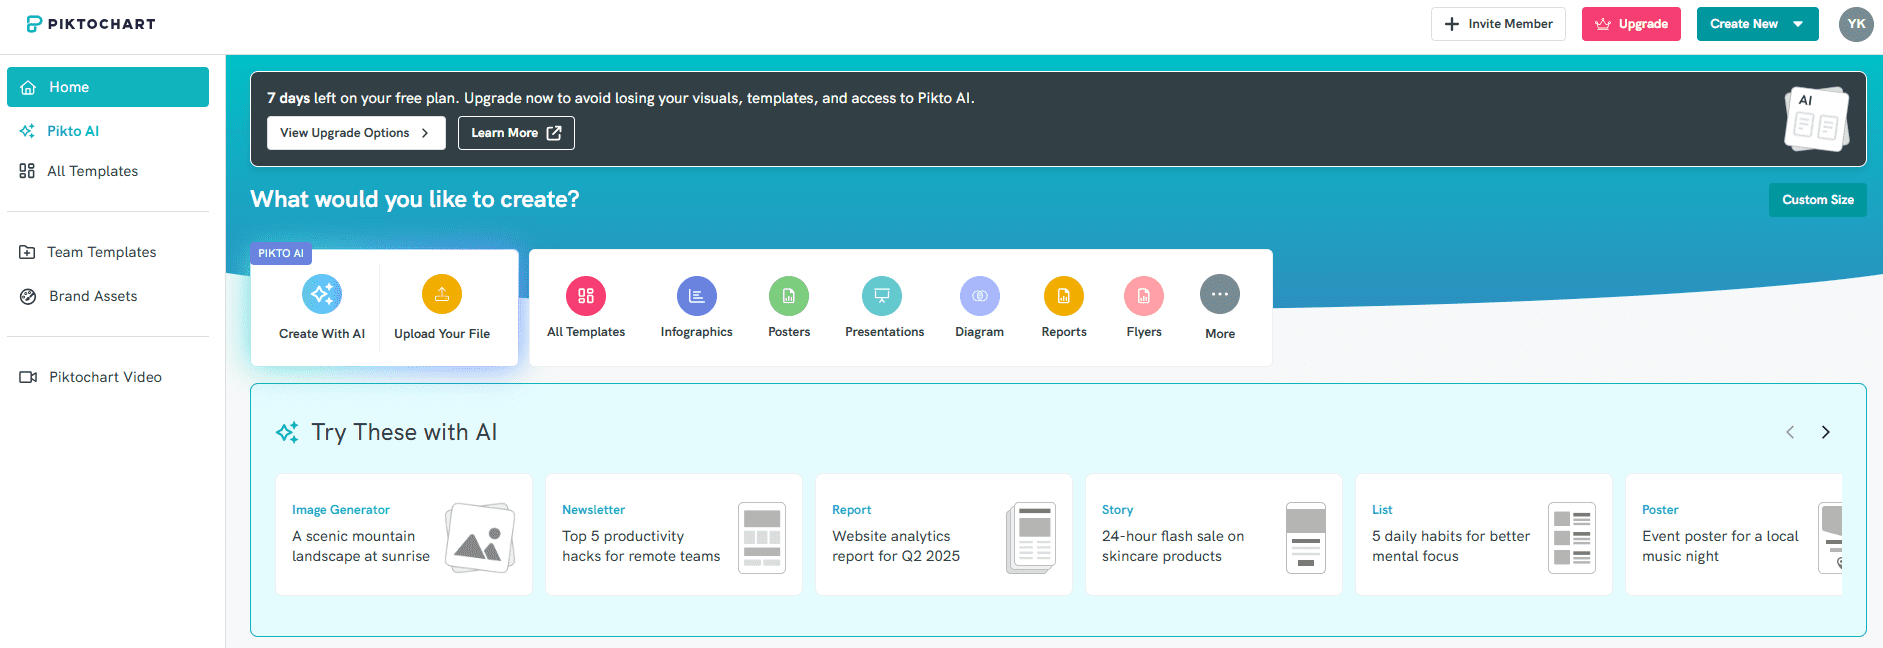Screen dimensions: 1883x648
Task: Open the Presentations category icon
Action: click(882, 296)
